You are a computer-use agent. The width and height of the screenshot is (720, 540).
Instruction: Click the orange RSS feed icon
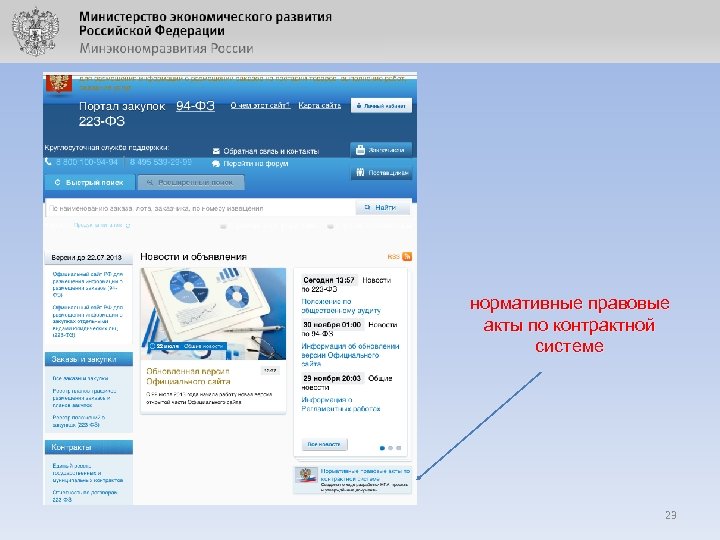[407, 256]
